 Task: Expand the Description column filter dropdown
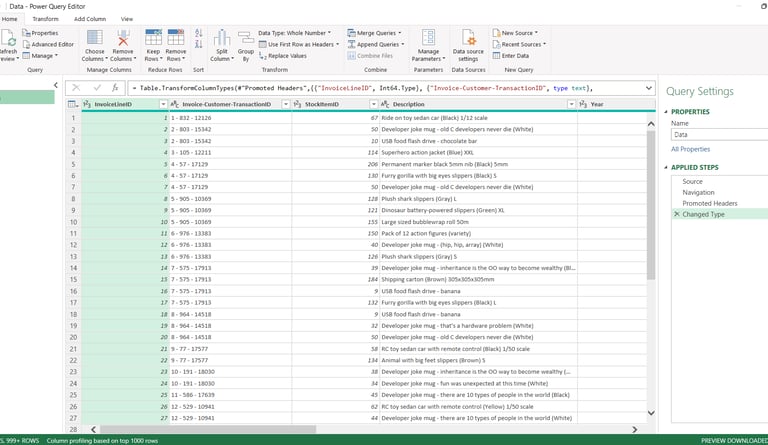click(x=571, y=104)
